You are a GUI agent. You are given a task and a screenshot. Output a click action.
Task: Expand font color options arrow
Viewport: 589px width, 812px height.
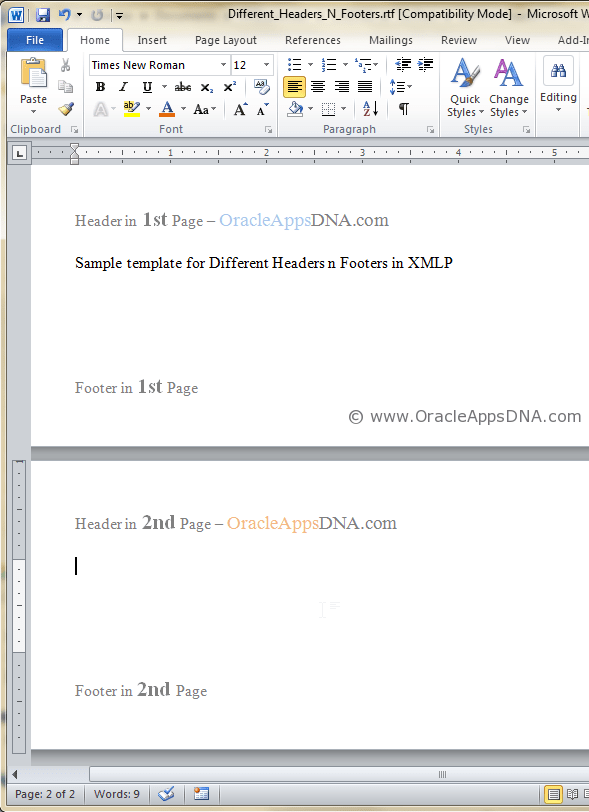click(183, 109)
